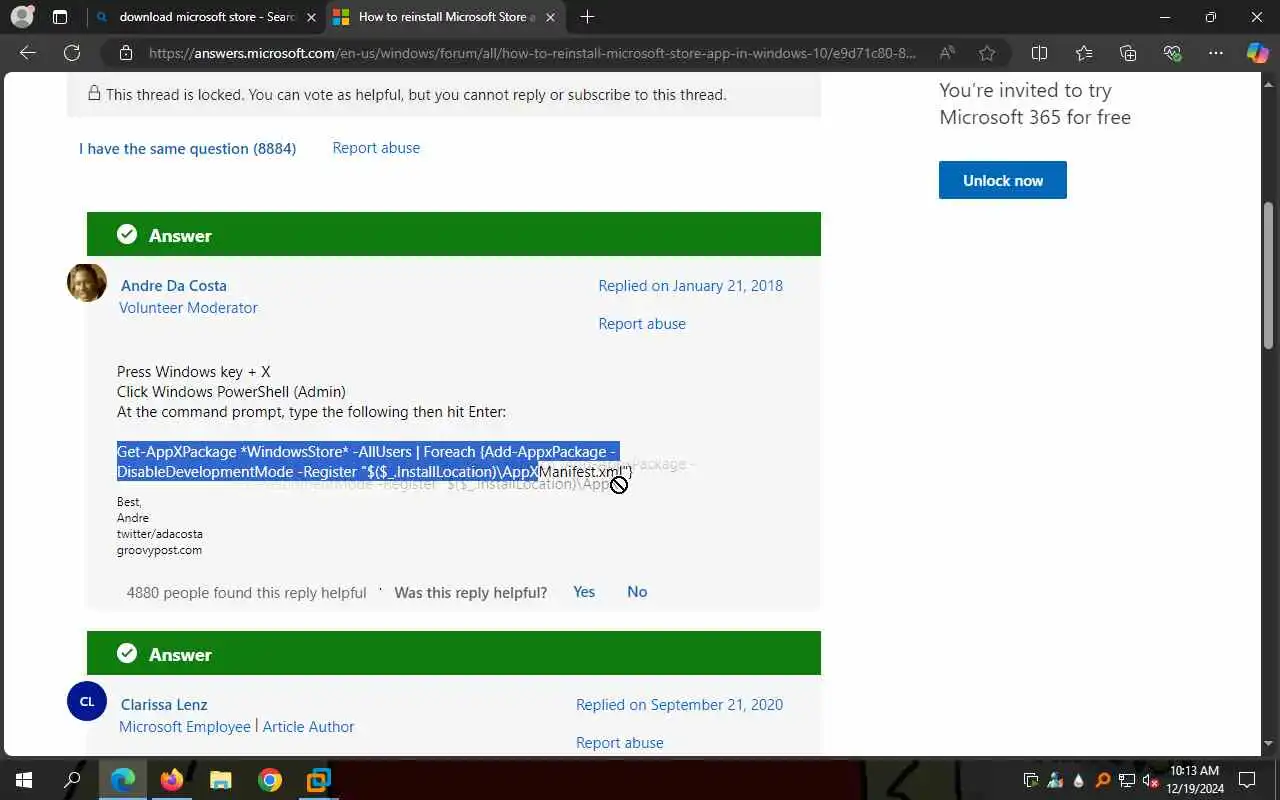Screen dimensions: 1280x800
Task: Open Andre Da Costa's profile link
Action: point(174,285)
